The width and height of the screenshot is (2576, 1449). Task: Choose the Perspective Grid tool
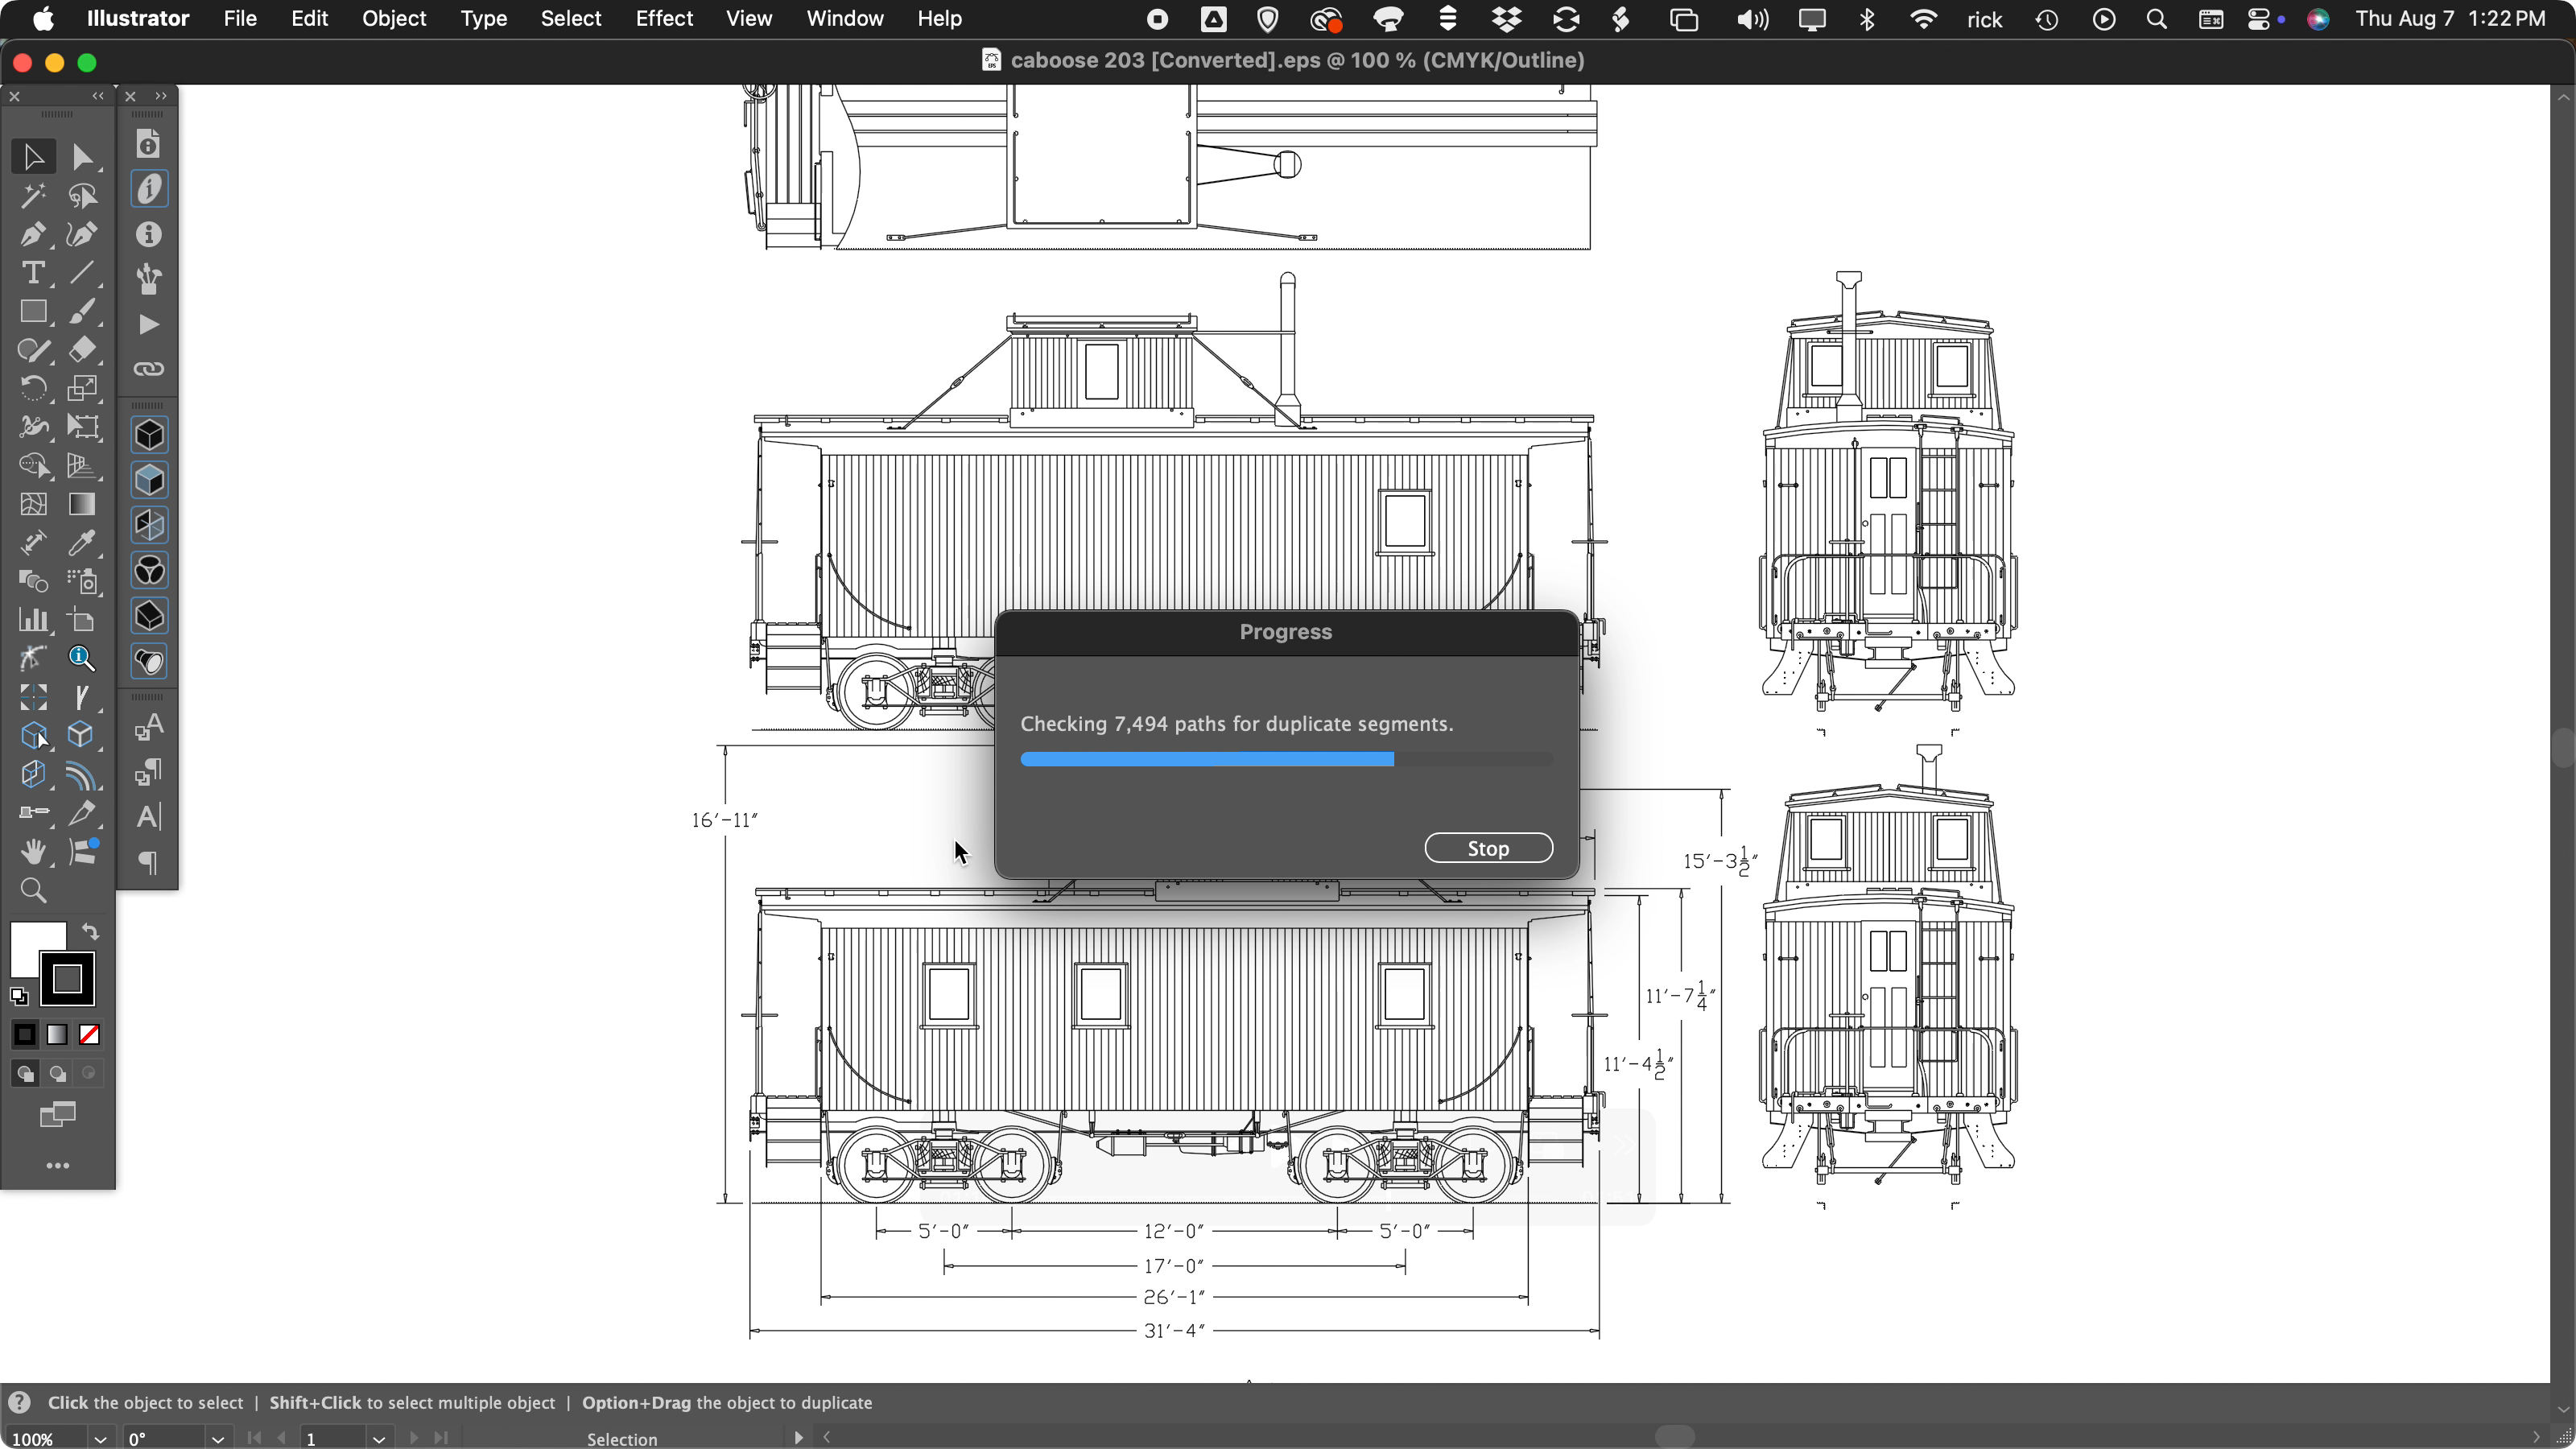tap(82, 466)
